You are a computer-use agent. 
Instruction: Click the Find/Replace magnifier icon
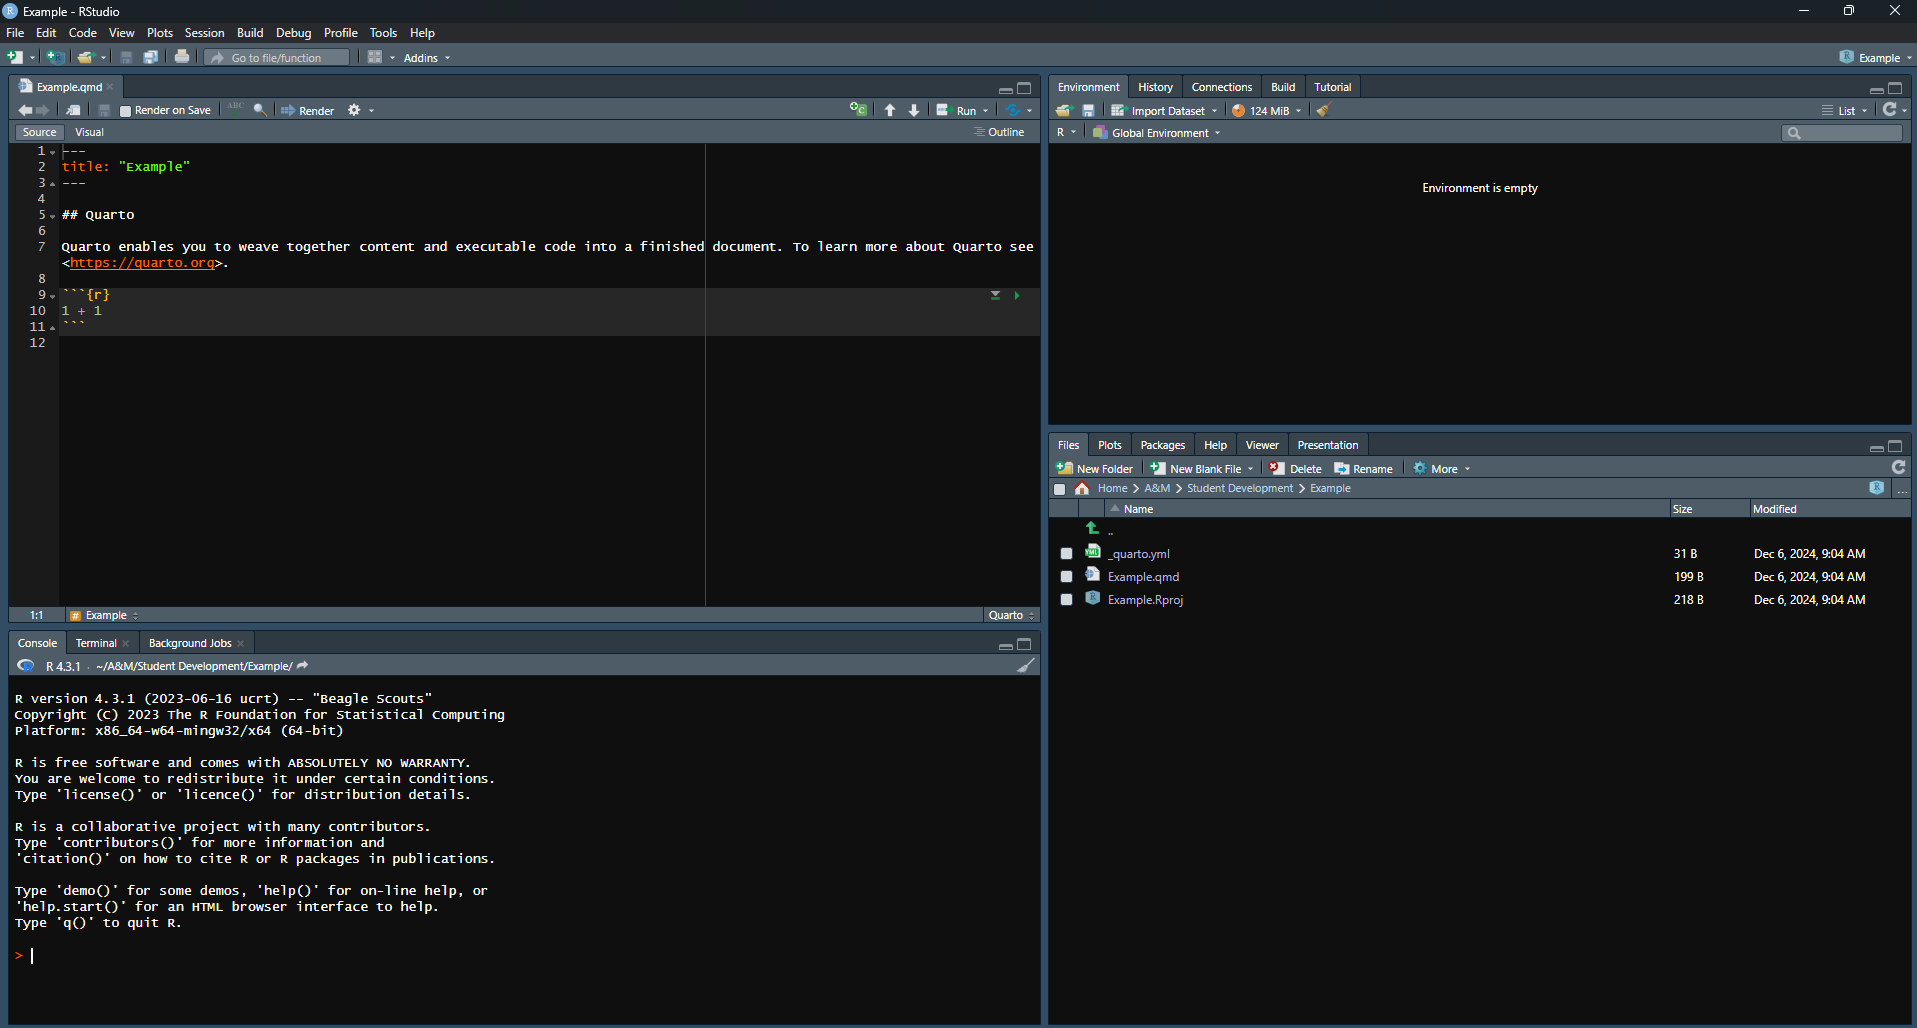[x=260, y=110]
